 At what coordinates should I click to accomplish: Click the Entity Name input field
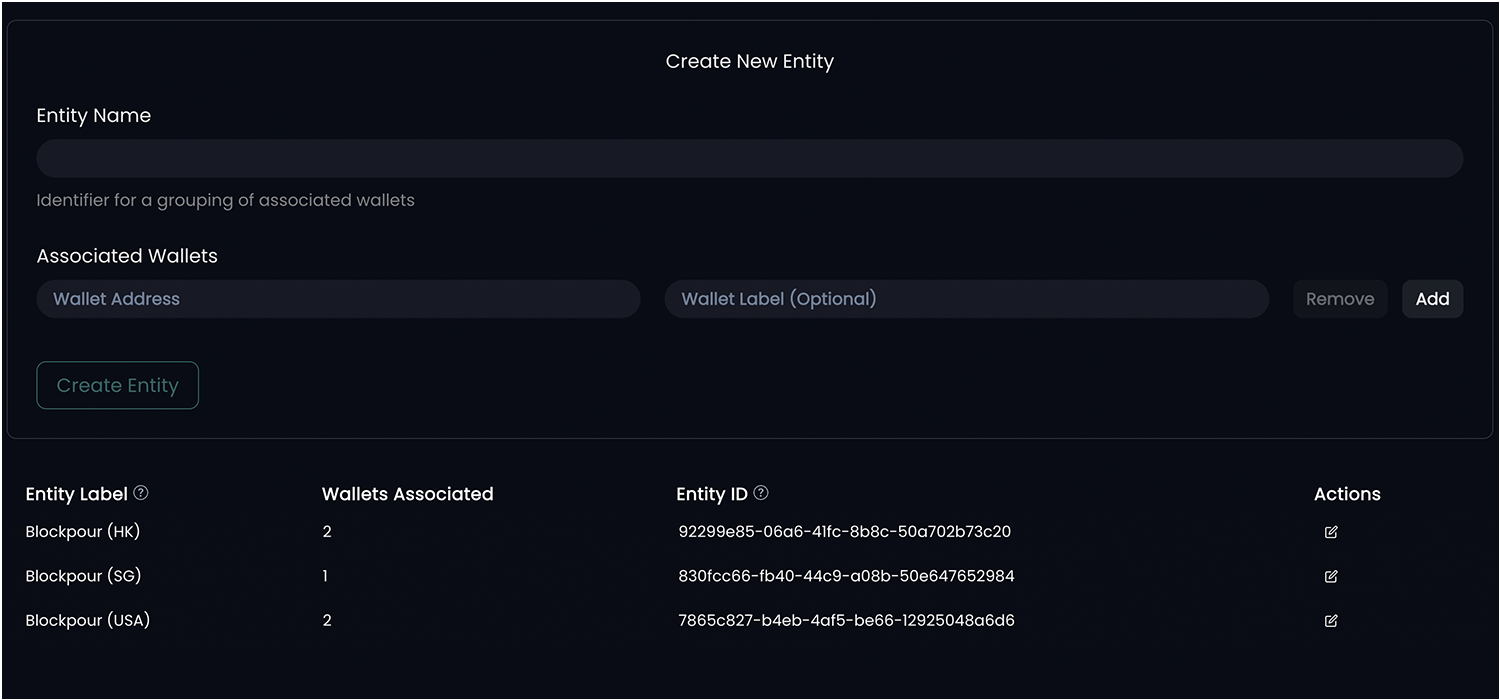click(x=750, y=159)
